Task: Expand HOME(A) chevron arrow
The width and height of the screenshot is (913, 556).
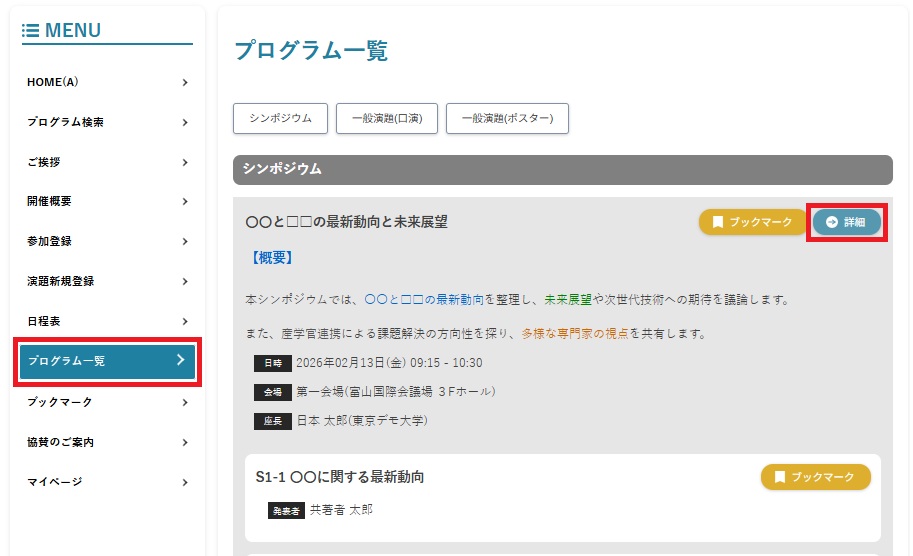Action: 185,82
